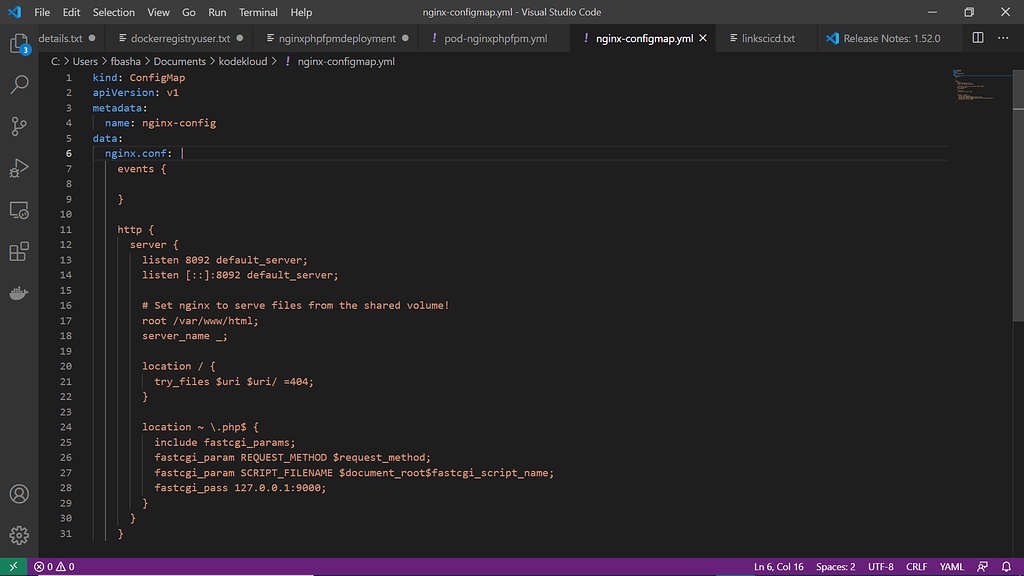Open the Docker view icon
Viewport: 1024px width, 576px height.
pyautogui.click(x=19, y=293)
